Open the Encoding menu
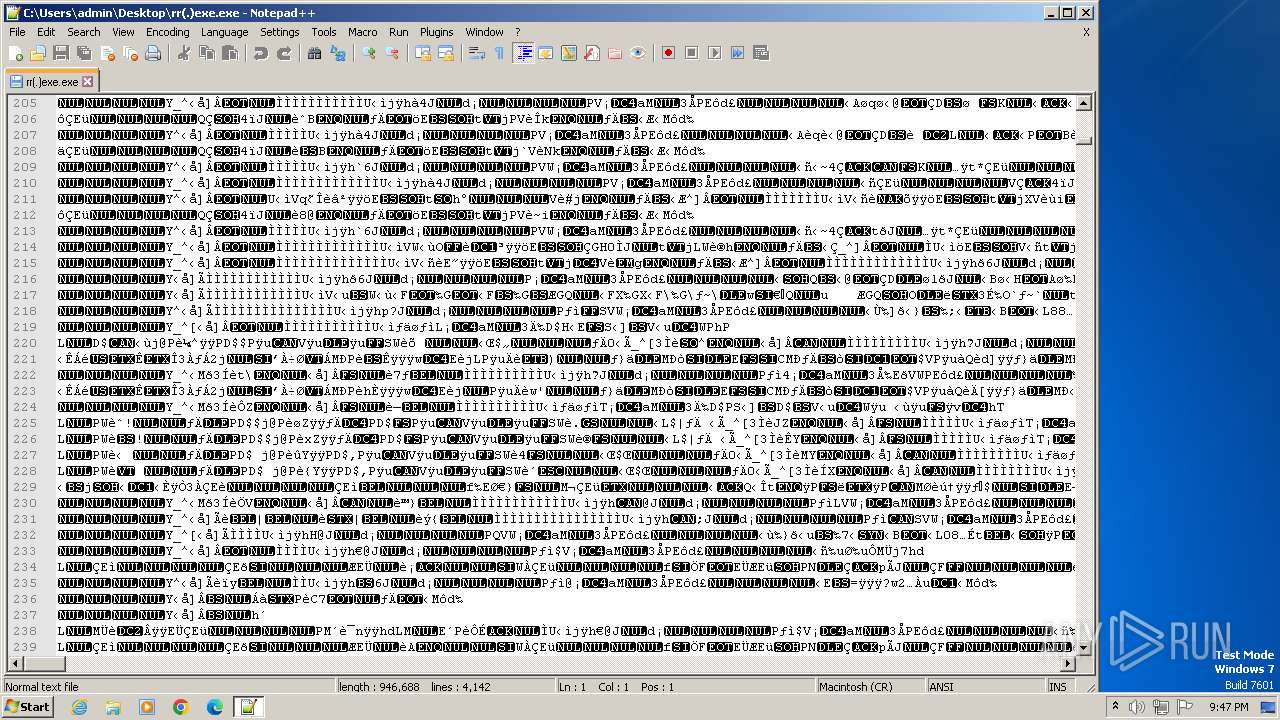The width and height of the screenshot is (1280, 720). (x=168, y=32)
